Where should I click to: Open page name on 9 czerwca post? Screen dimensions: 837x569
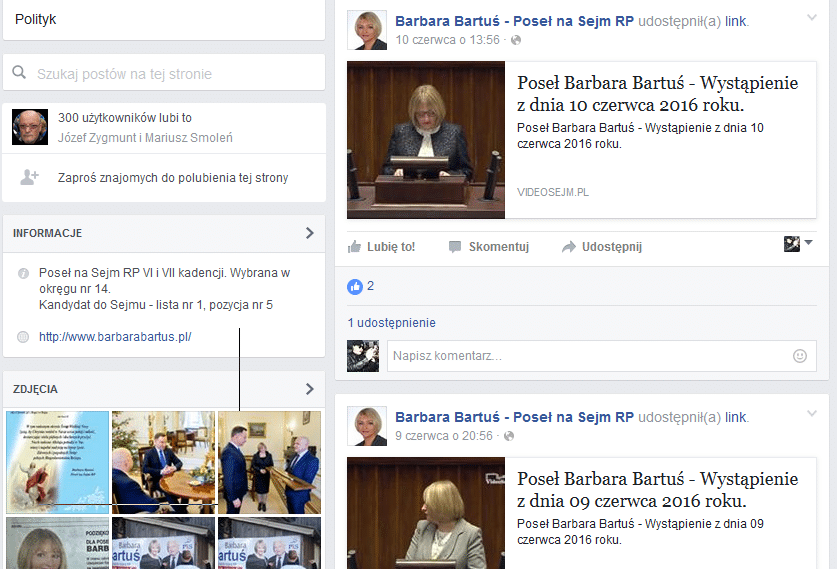(x=514, y=417)
